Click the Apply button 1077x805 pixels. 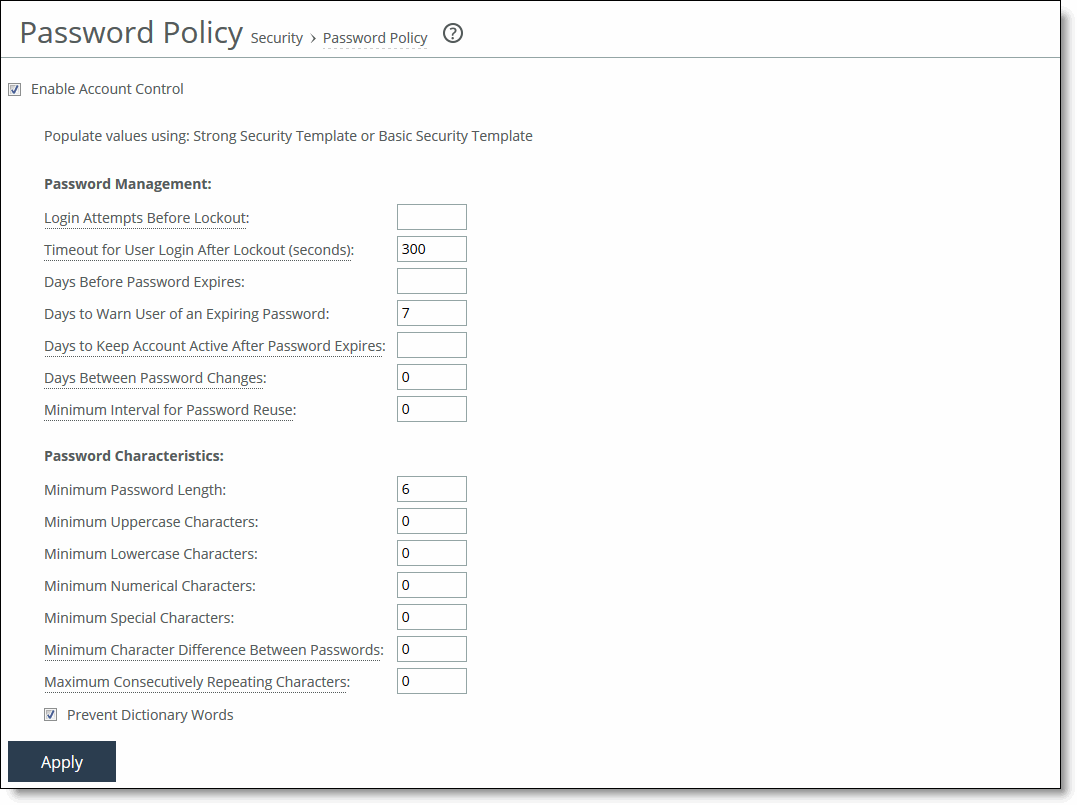[61, 761]
